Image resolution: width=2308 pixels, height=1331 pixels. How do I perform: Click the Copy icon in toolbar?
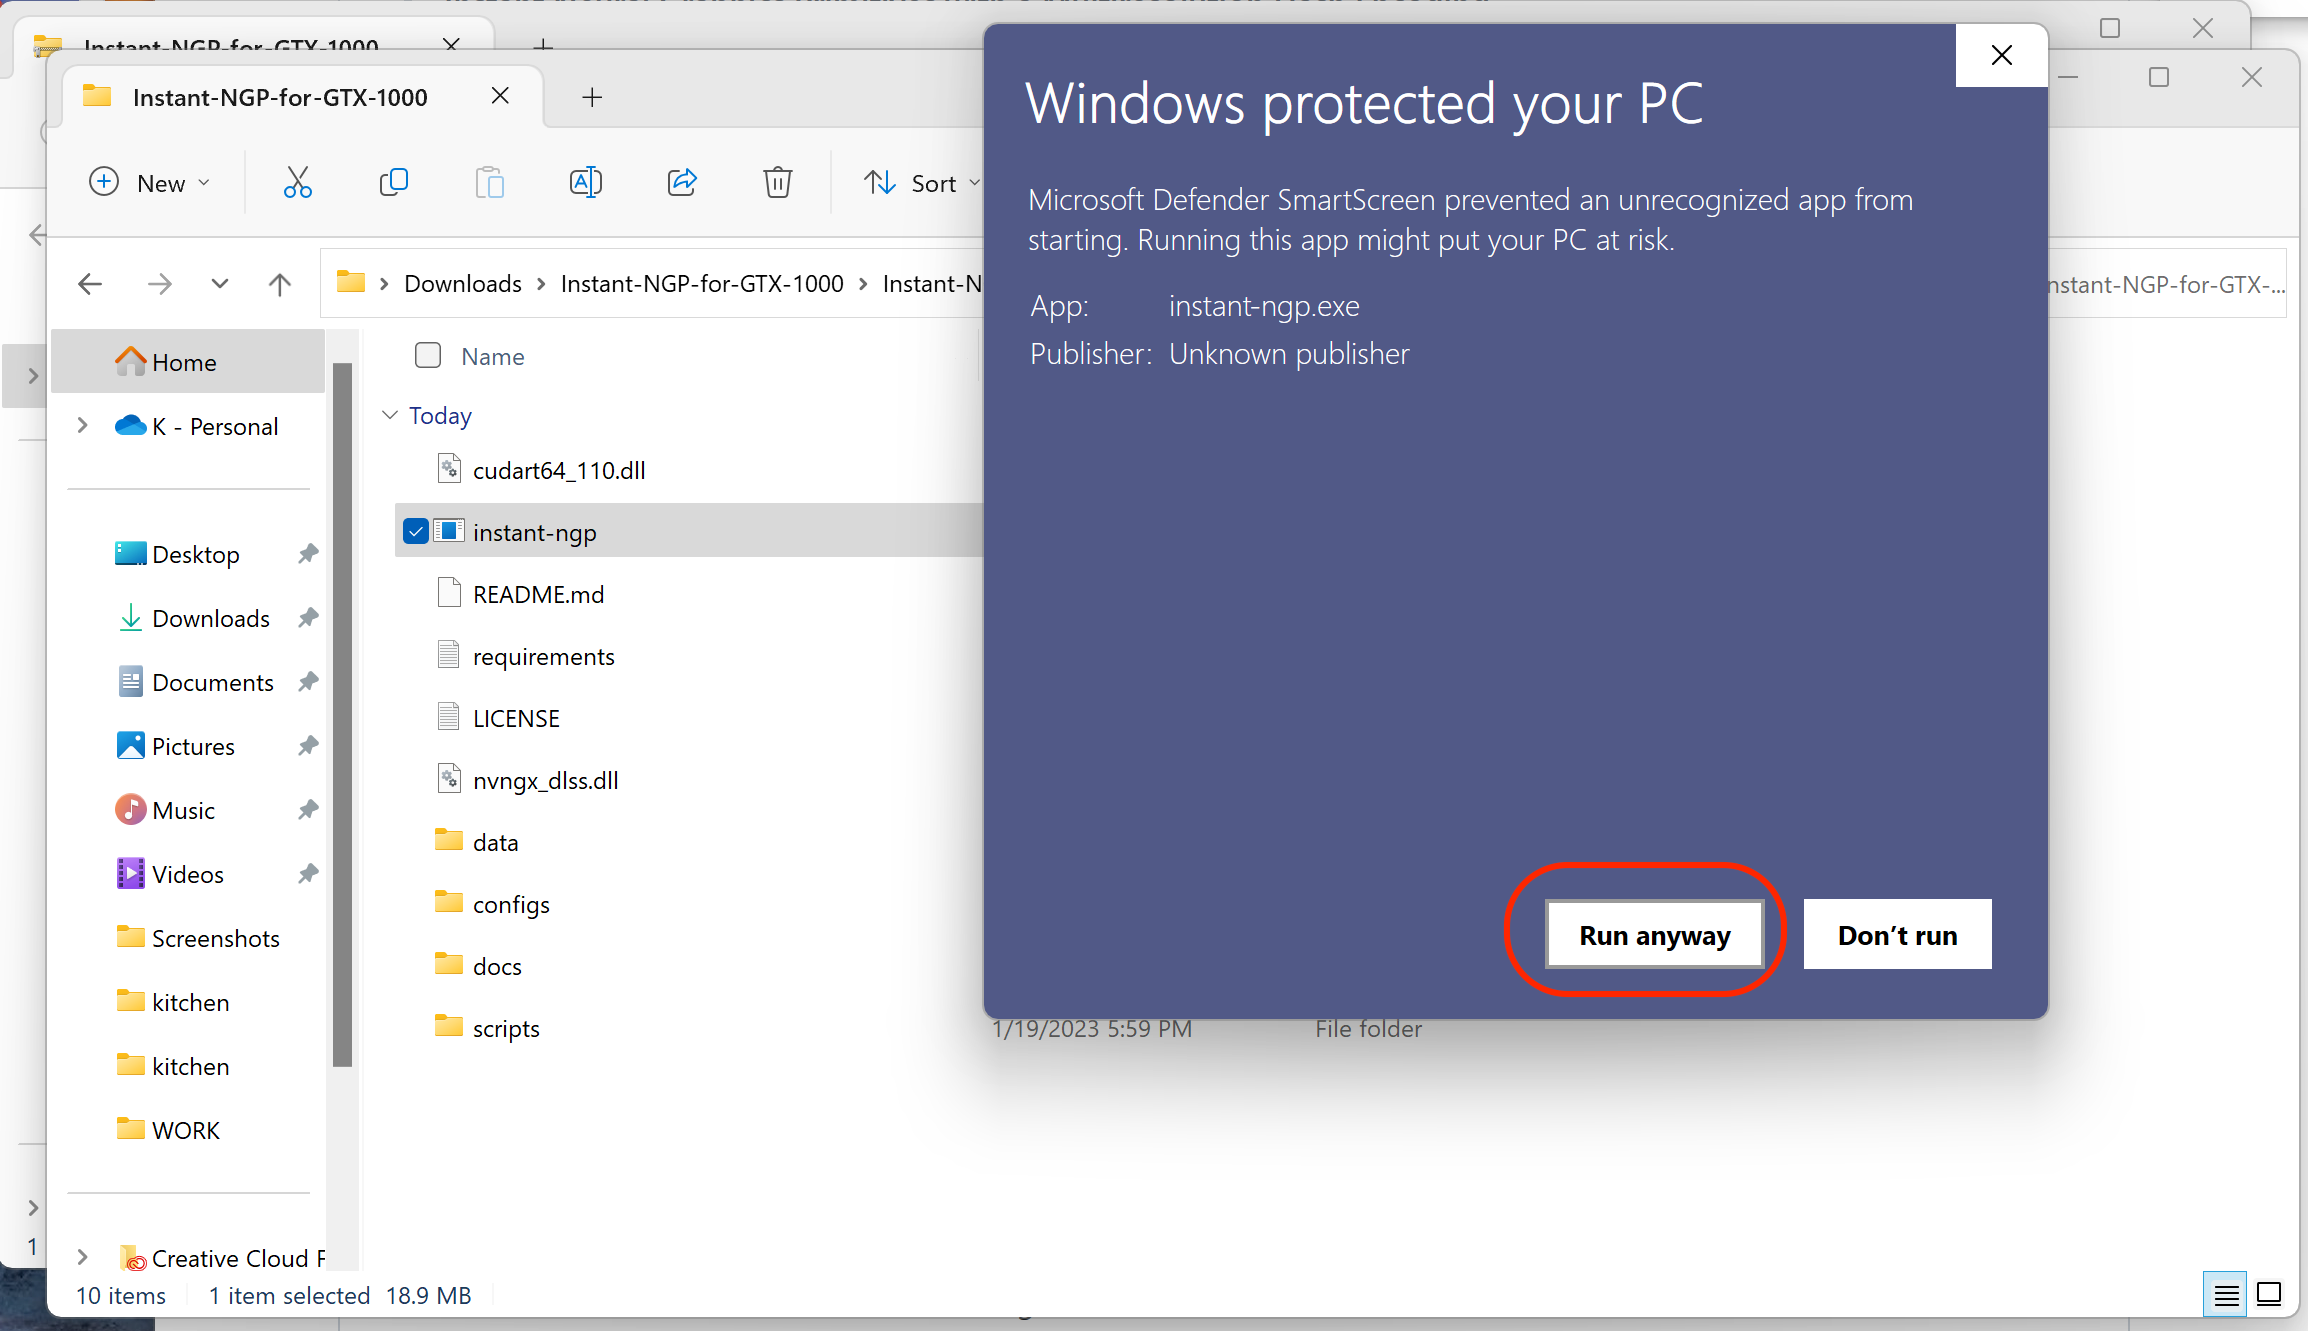(x=393, y=183)
